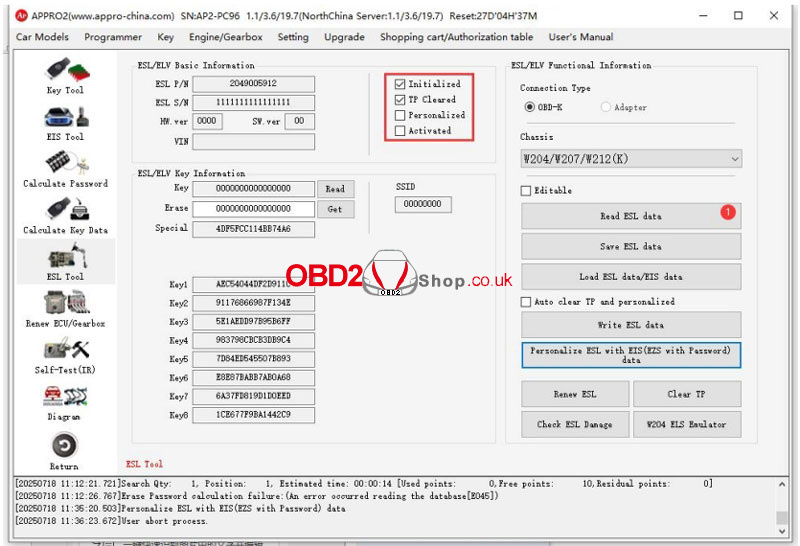Click the SSID field

point(423,204)
